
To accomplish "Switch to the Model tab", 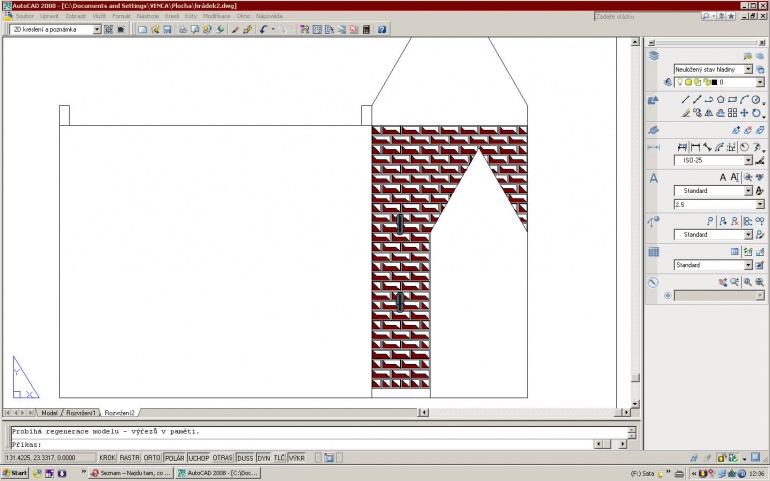I will click(49, 413).
